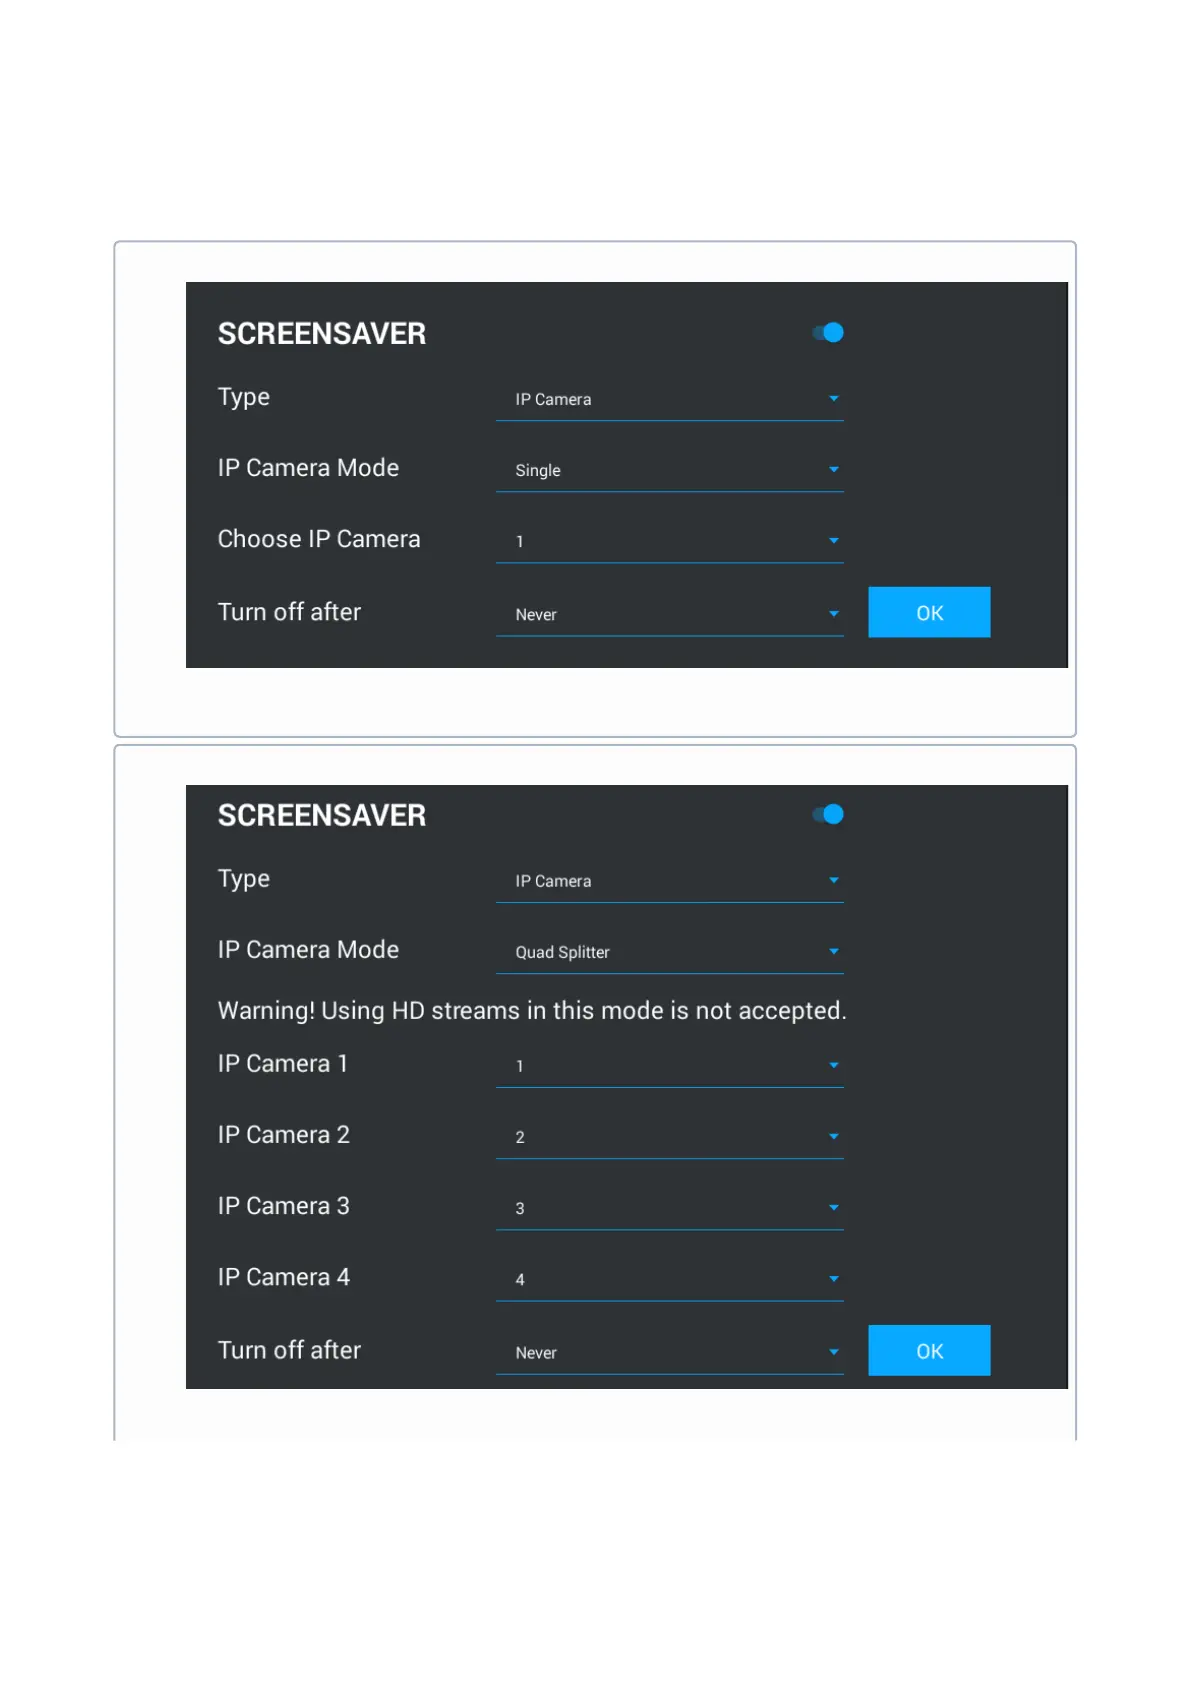Click dropdown arrow in IP Camera 4 row
The height and width of the screenshot is (1684, 1191).
tap(834, 1279)
